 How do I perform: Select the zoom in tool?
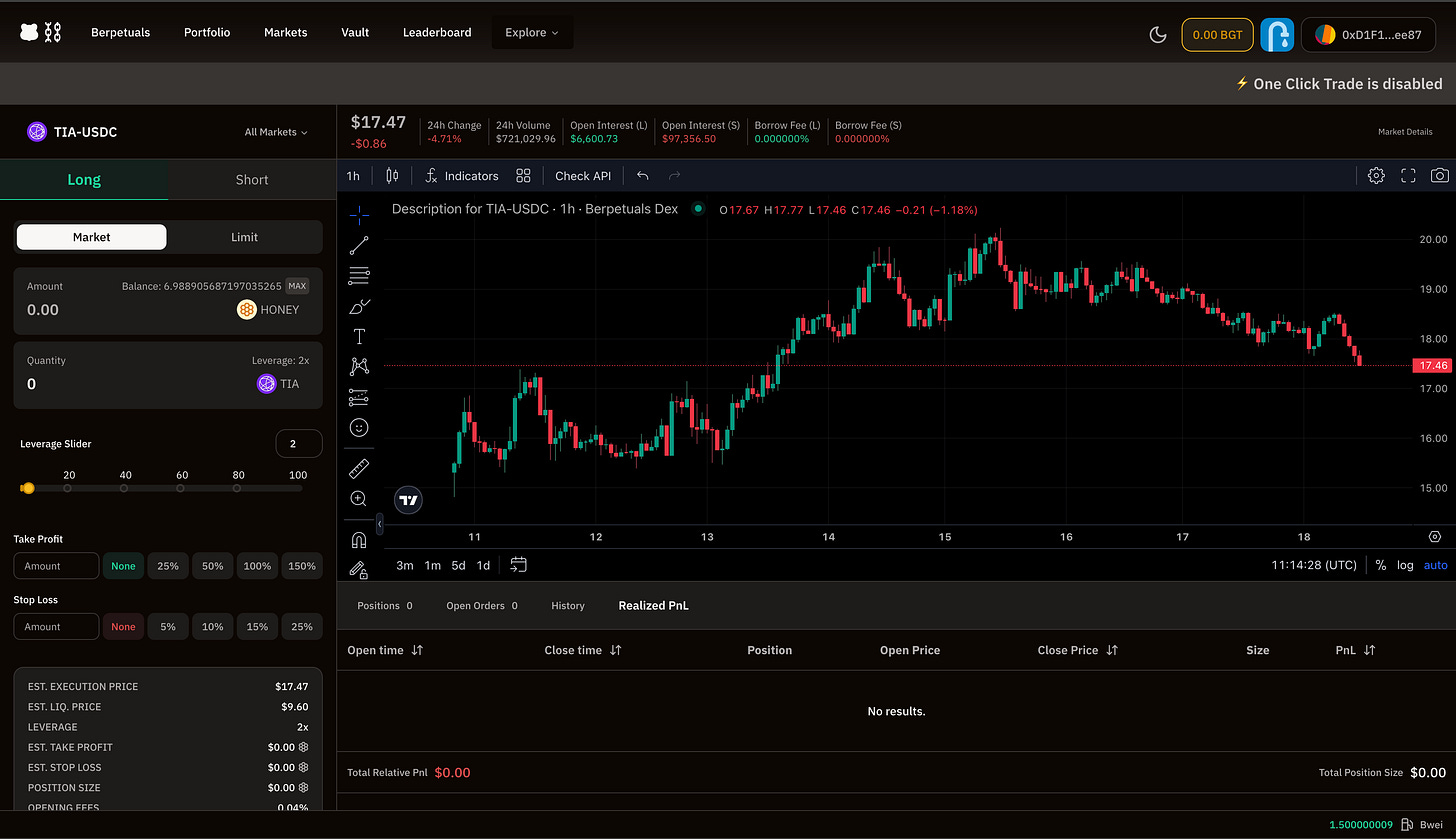(x=359, y=498)
